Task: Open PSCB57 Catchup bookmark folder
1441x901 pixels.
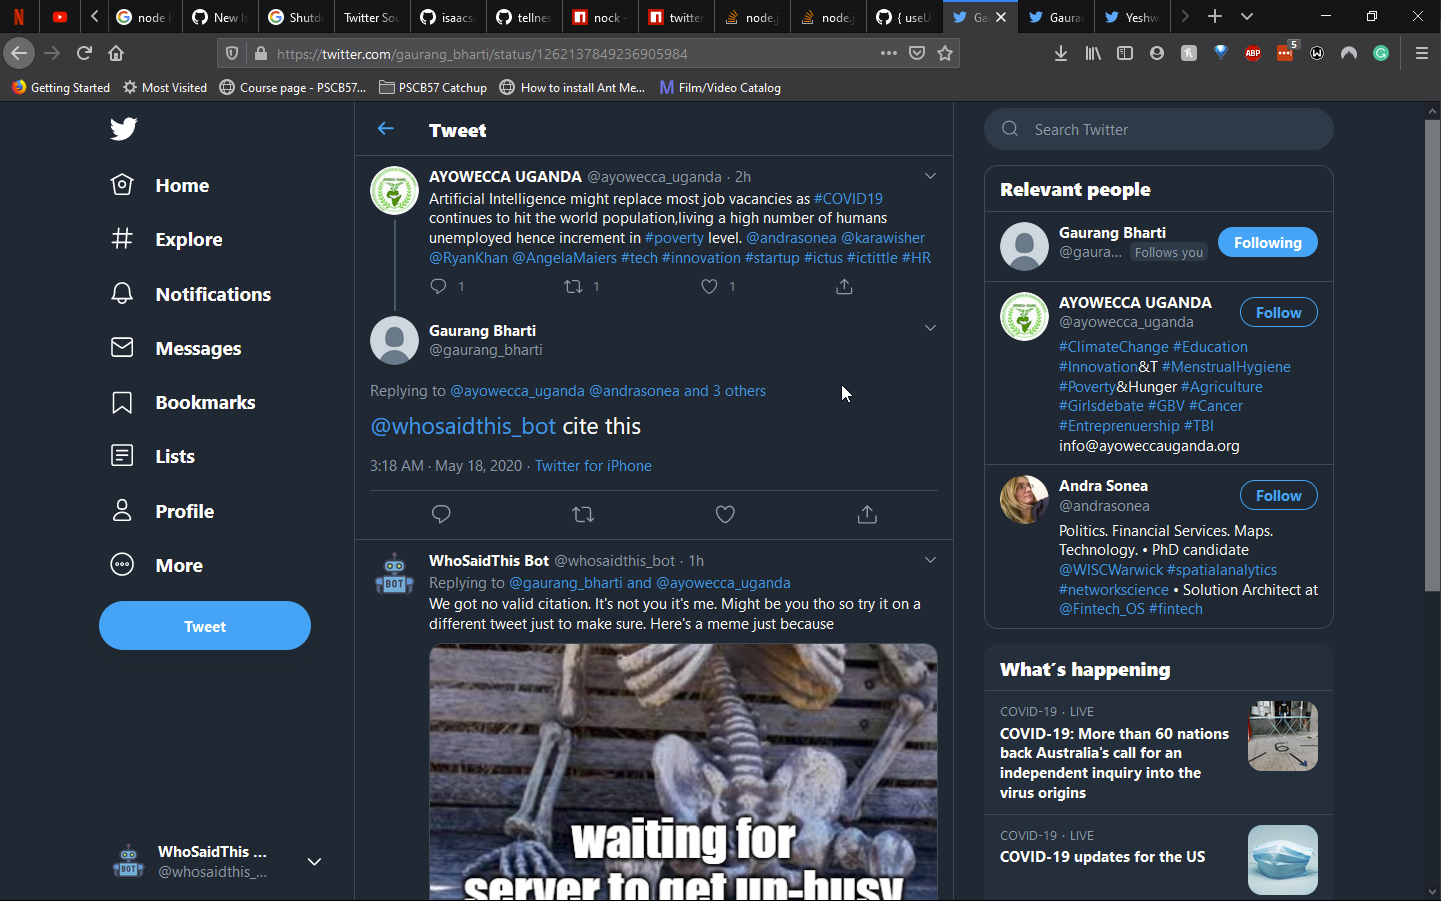Action: click(433, 87)
